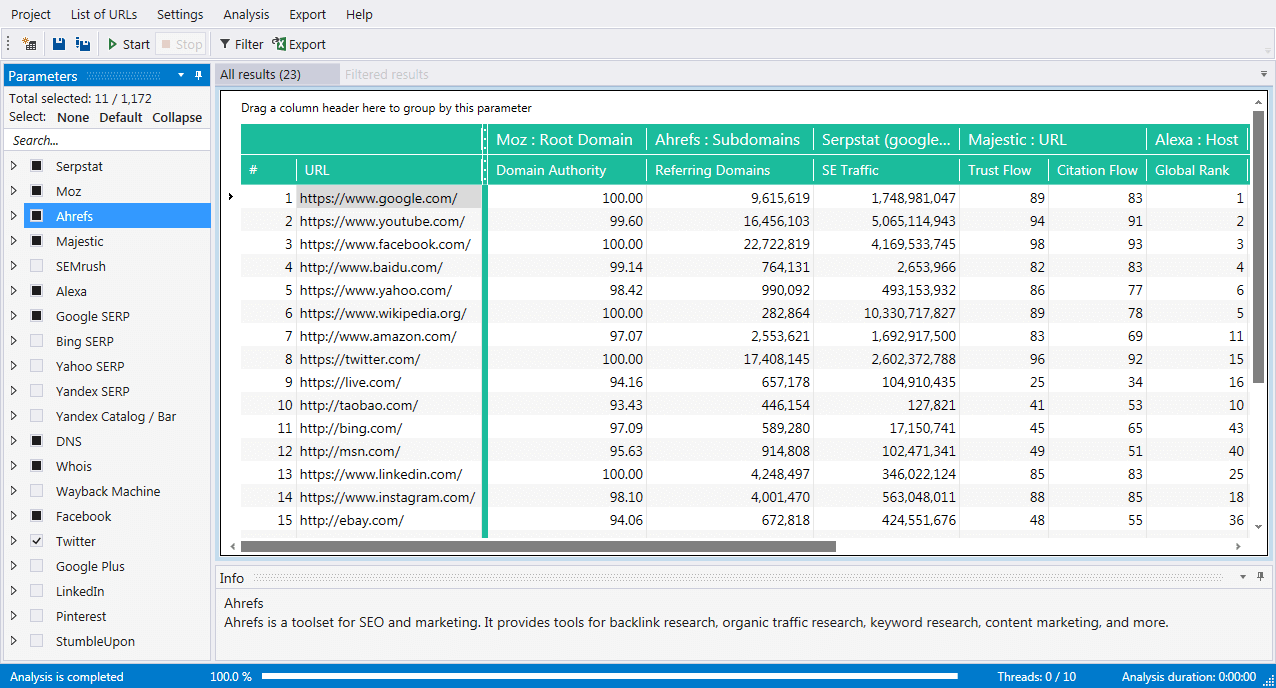The height and width of the screenshot is (688, 1276).
Task: Pin the Parameters panel
Action: pos(198,76)
